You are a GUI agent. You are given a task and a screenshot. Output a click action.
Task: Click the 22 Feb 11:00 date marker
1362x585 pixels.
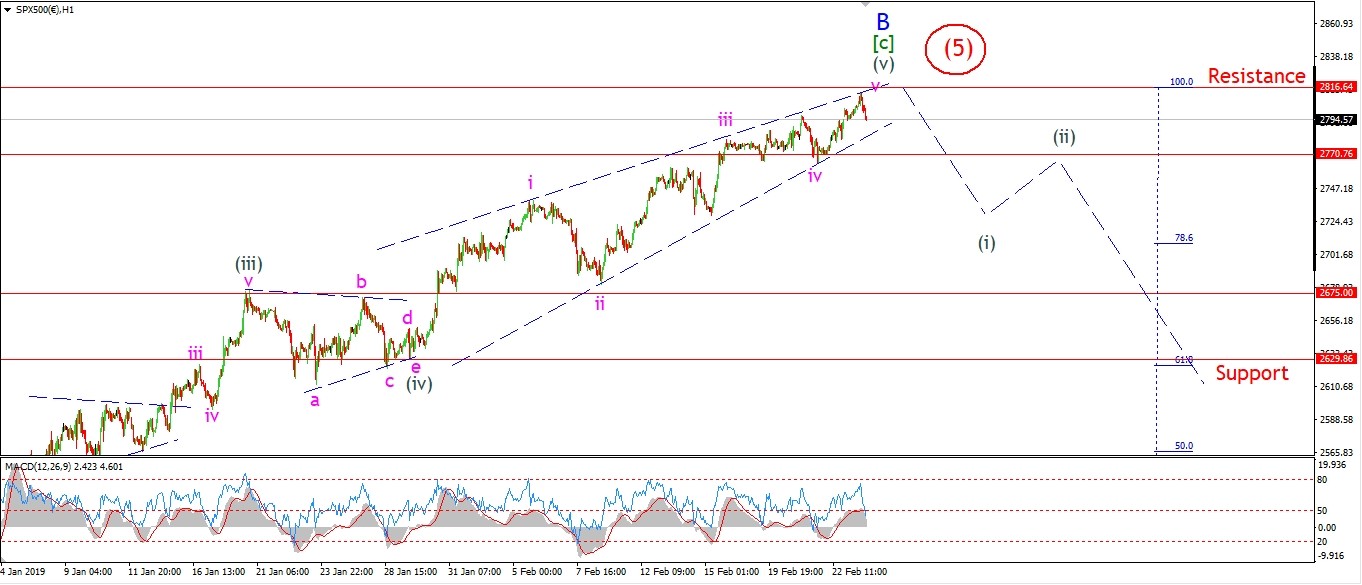click(856, 573)
